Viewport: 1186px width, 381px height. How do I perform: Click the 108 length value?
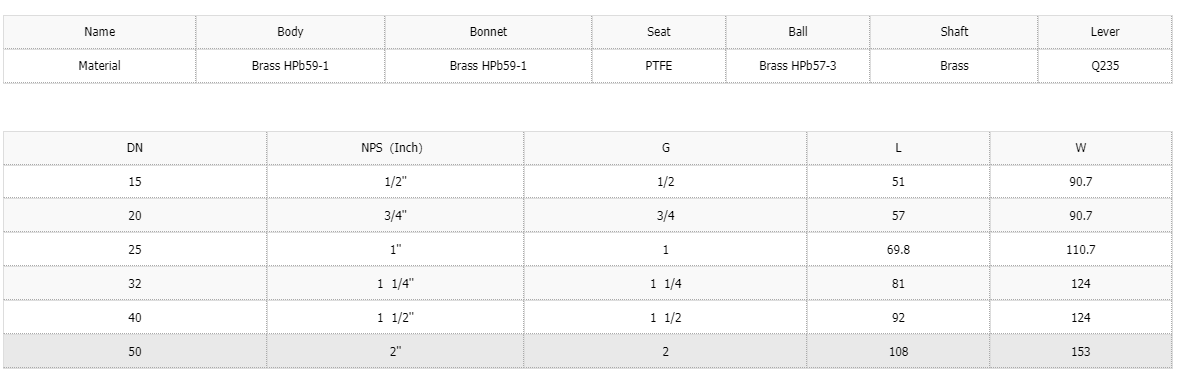(x=898, y=352)
